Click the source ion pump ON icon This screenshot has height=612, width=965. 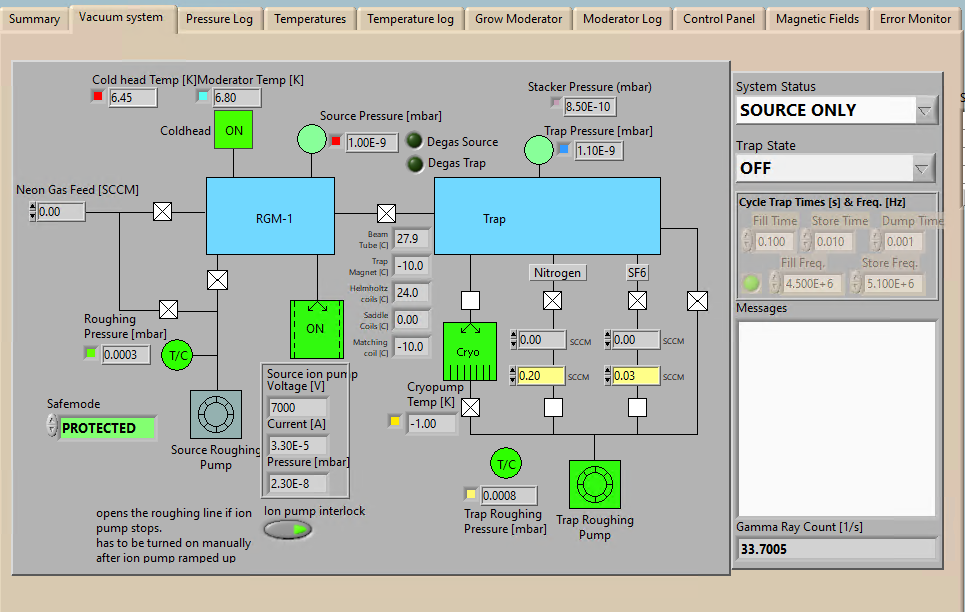coord(316,328)
